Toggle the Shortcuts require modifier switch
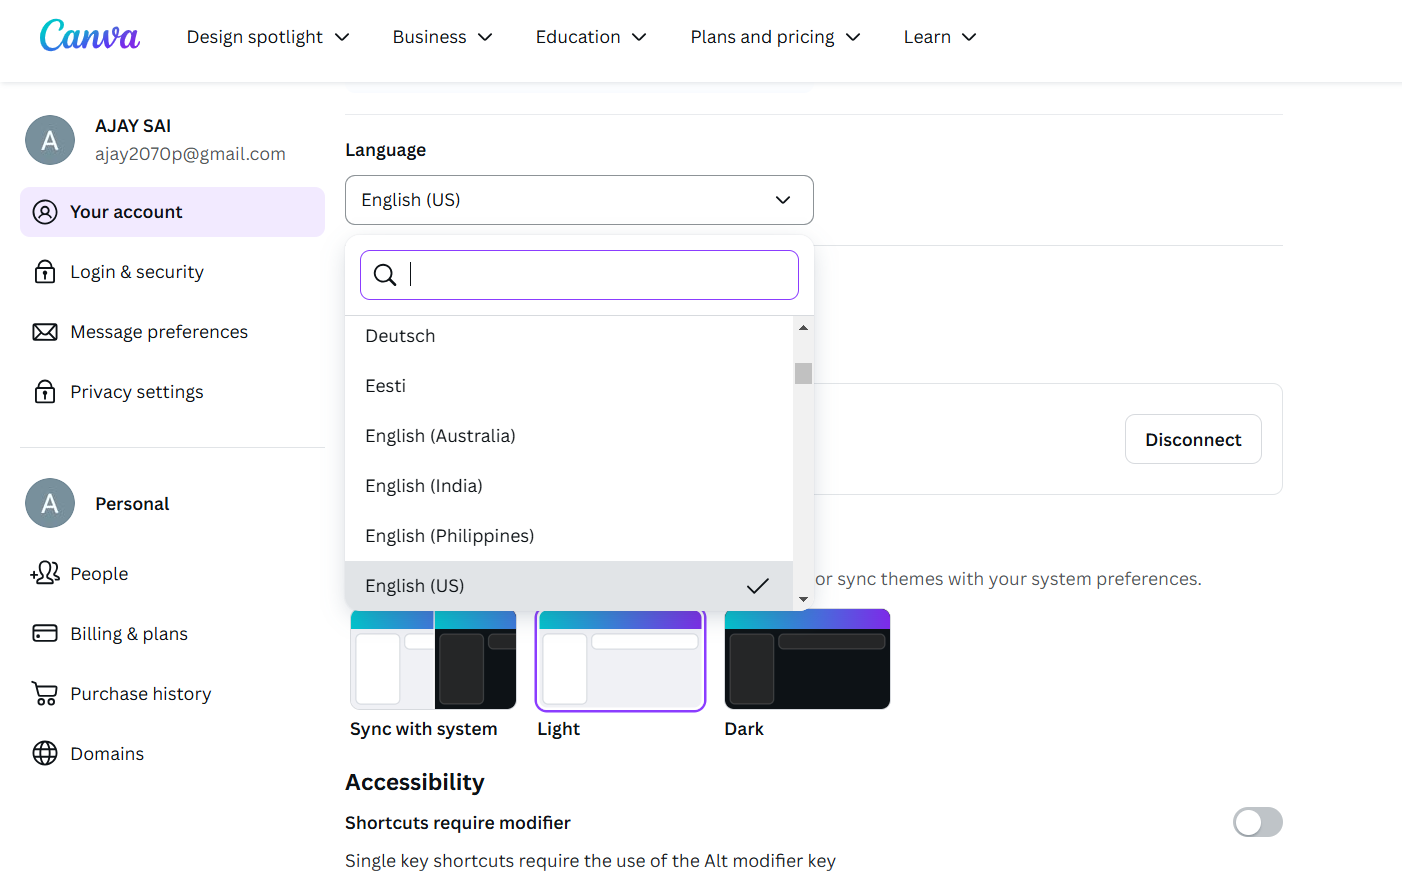The width and height of the screenshot is (1402, 883). coord(1257,822)
